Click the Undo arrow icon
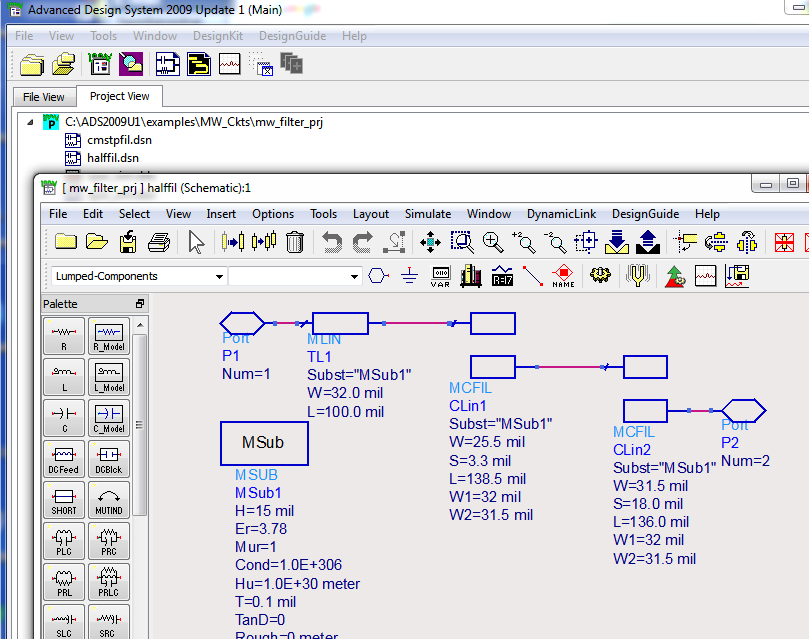The height and width of the screenshot is (639, 809). tap(330, 241)
